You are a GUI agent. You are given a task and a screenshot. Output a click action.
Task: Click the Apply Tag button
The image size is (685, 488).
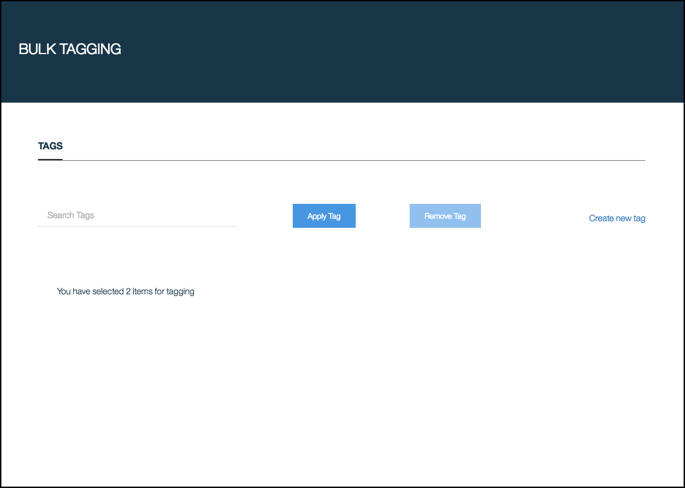click(x=324, y=216)
